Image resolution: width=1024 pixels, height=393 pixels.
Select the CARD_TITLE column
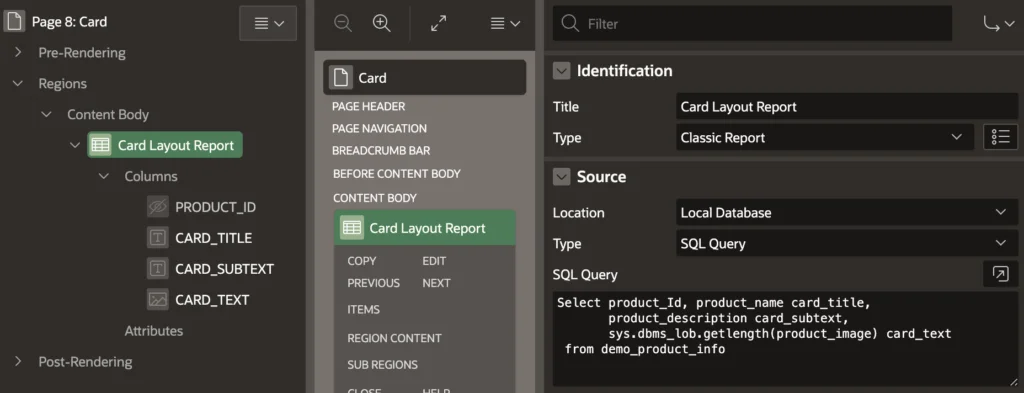coord(214,238)
